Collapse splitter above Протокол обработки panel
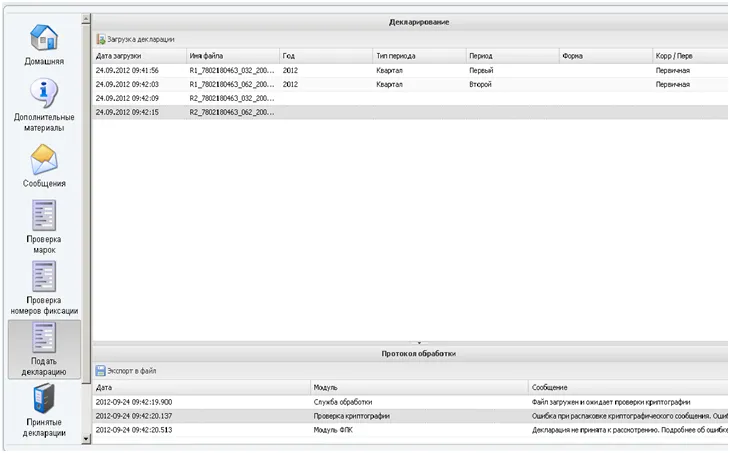The image size is (730, 453). pyautogui.click(x=419, y=343)
